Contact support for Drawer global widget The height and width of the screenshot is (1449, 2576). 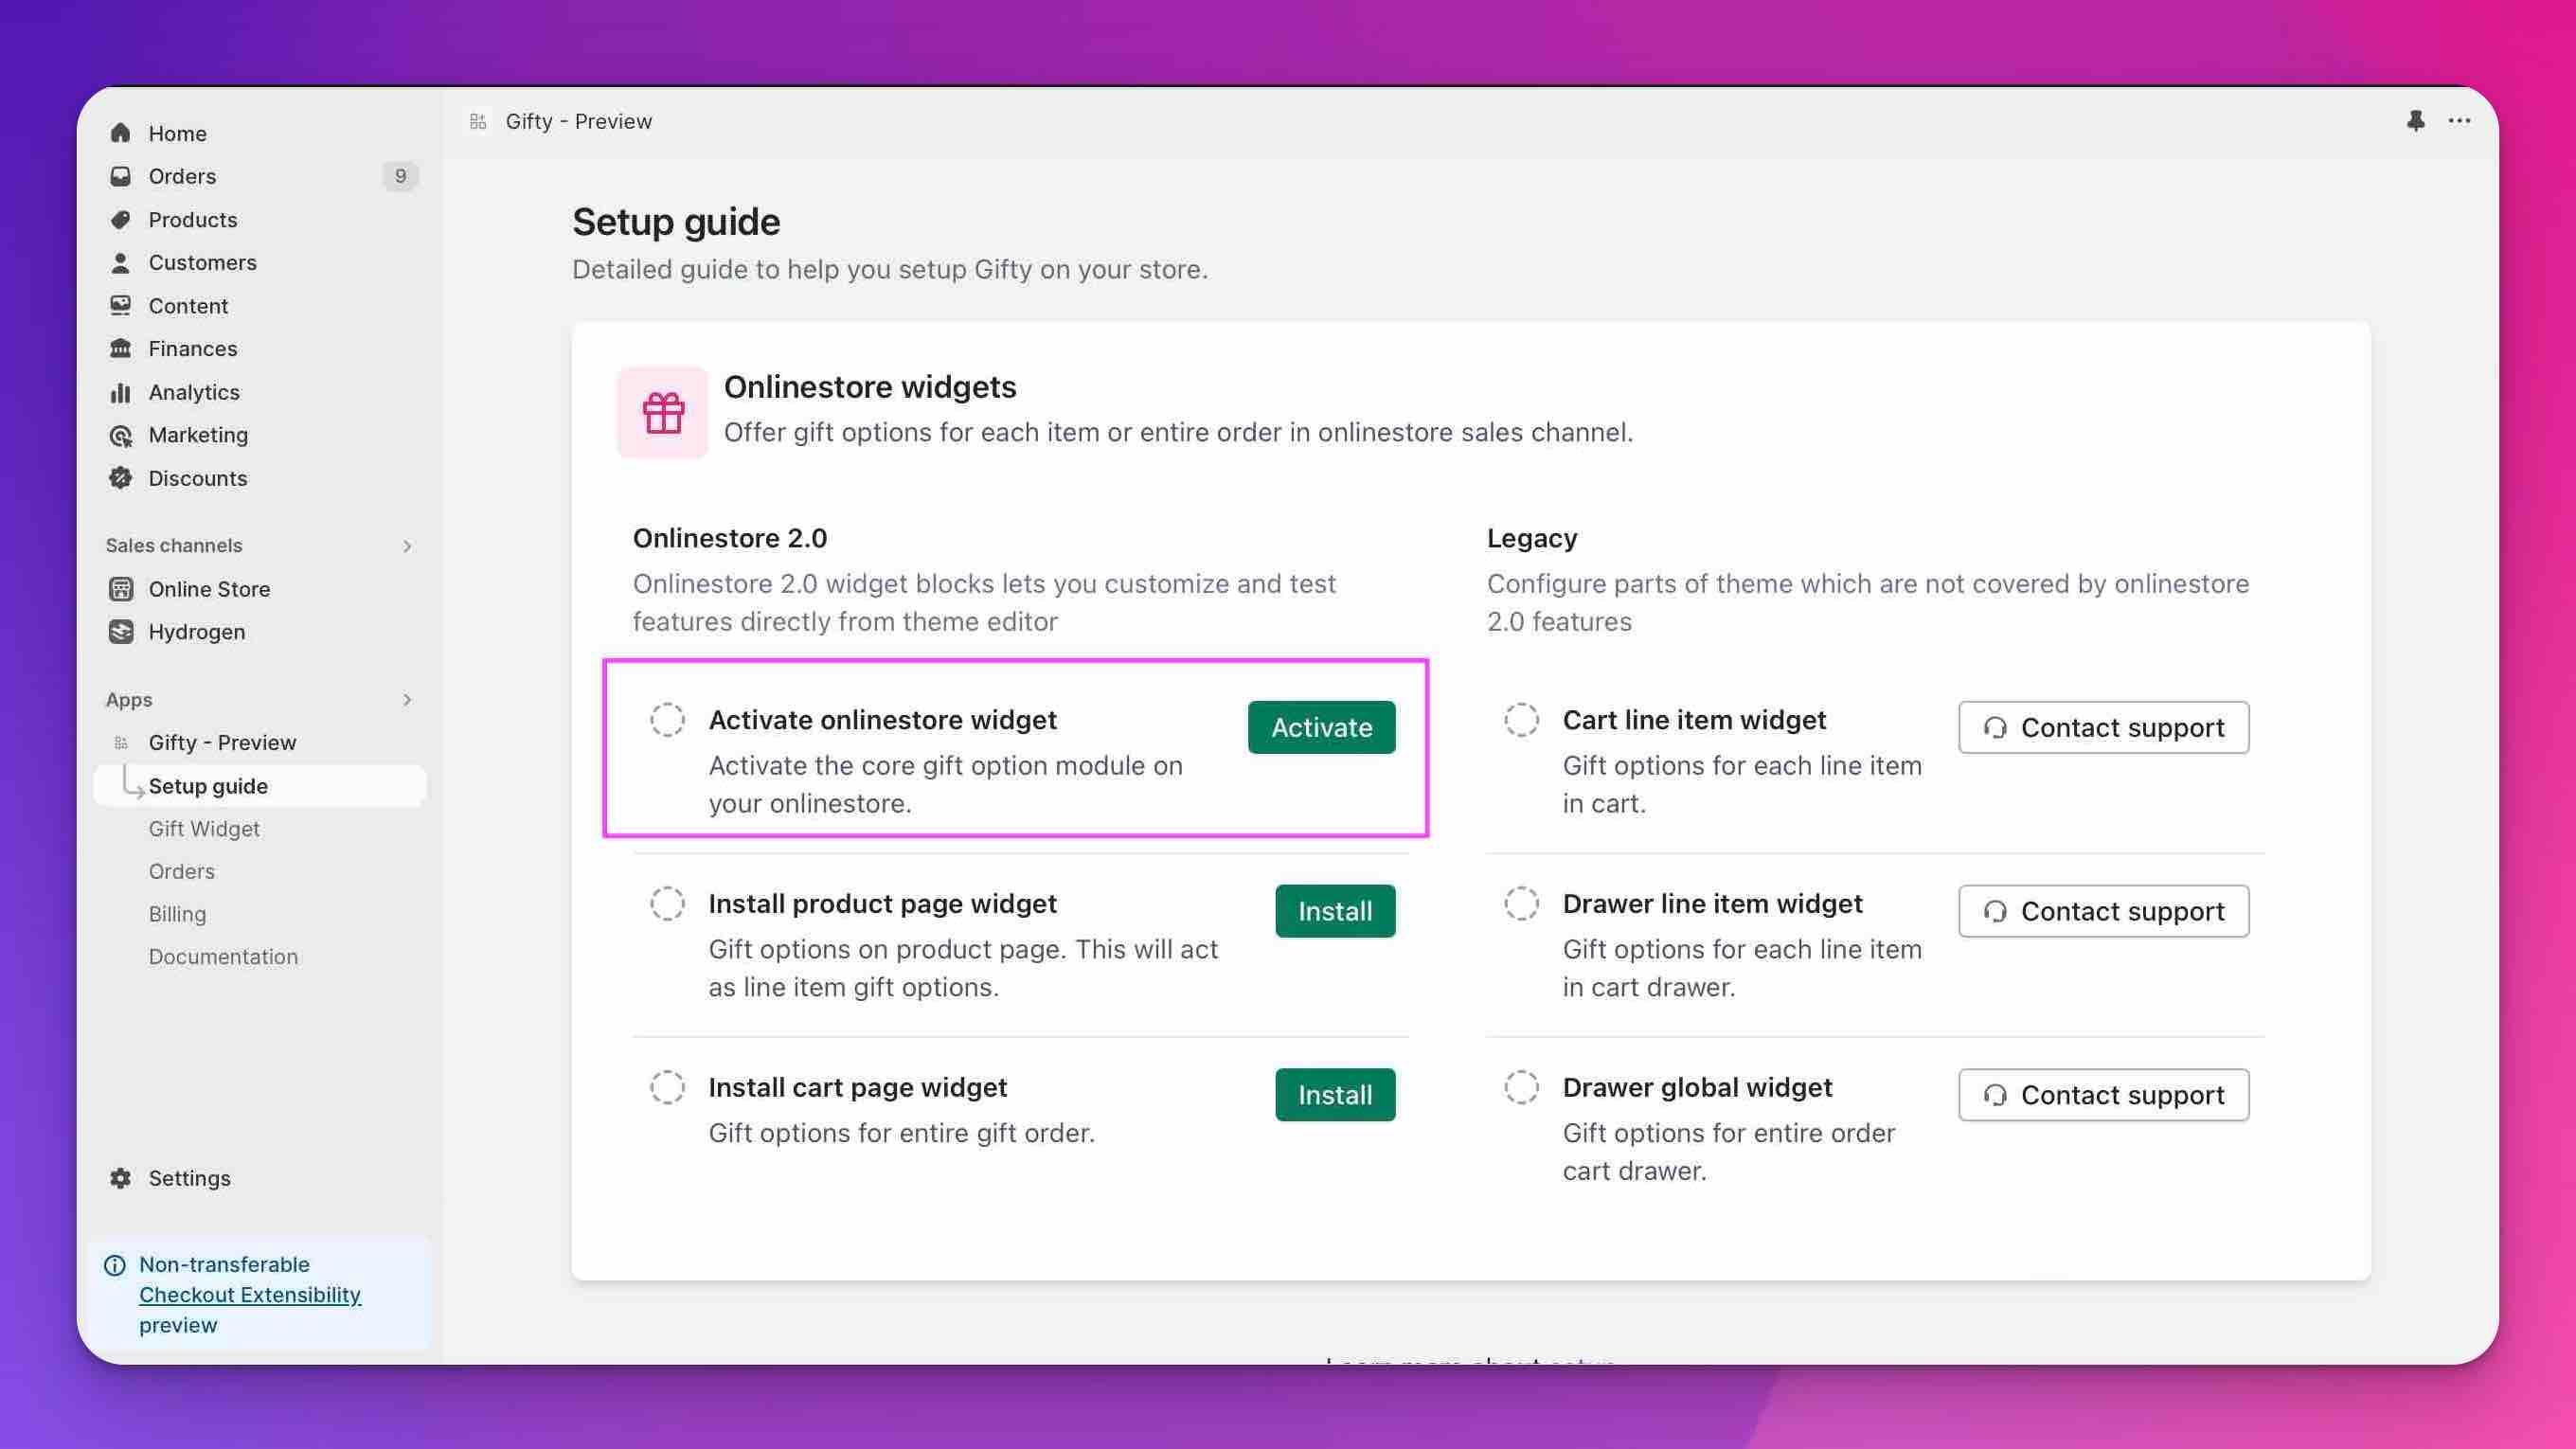point(2104,1095)
